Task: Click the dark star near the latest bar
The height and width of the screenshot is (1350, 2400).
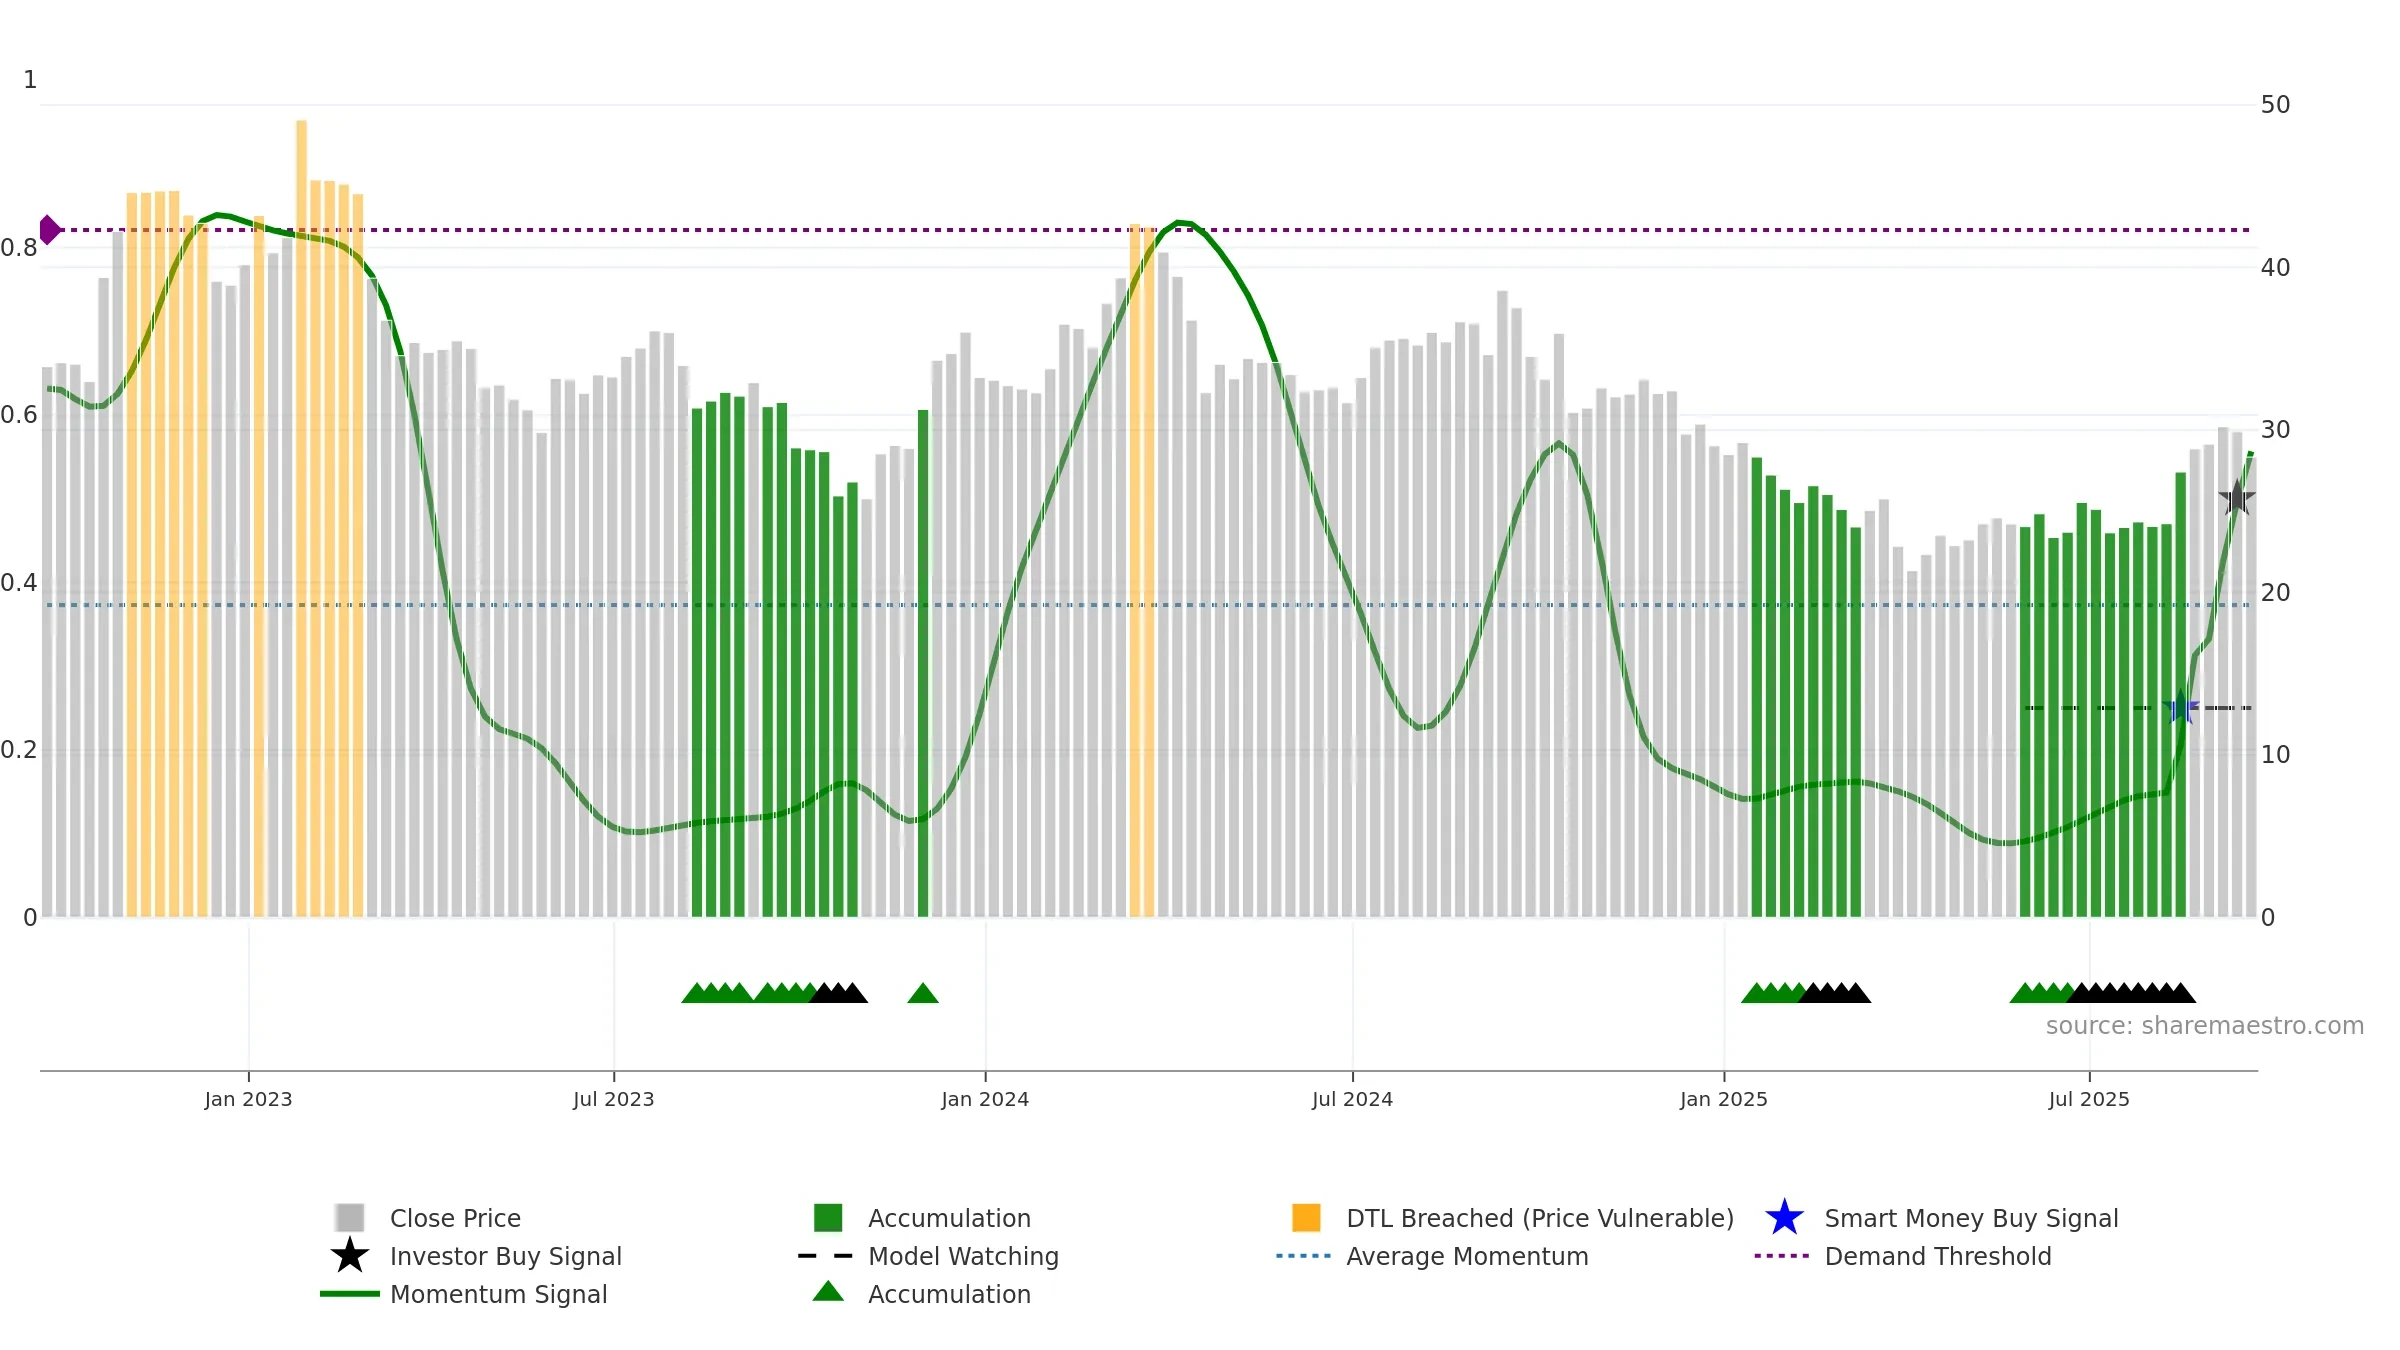Action: [2237, 497]
